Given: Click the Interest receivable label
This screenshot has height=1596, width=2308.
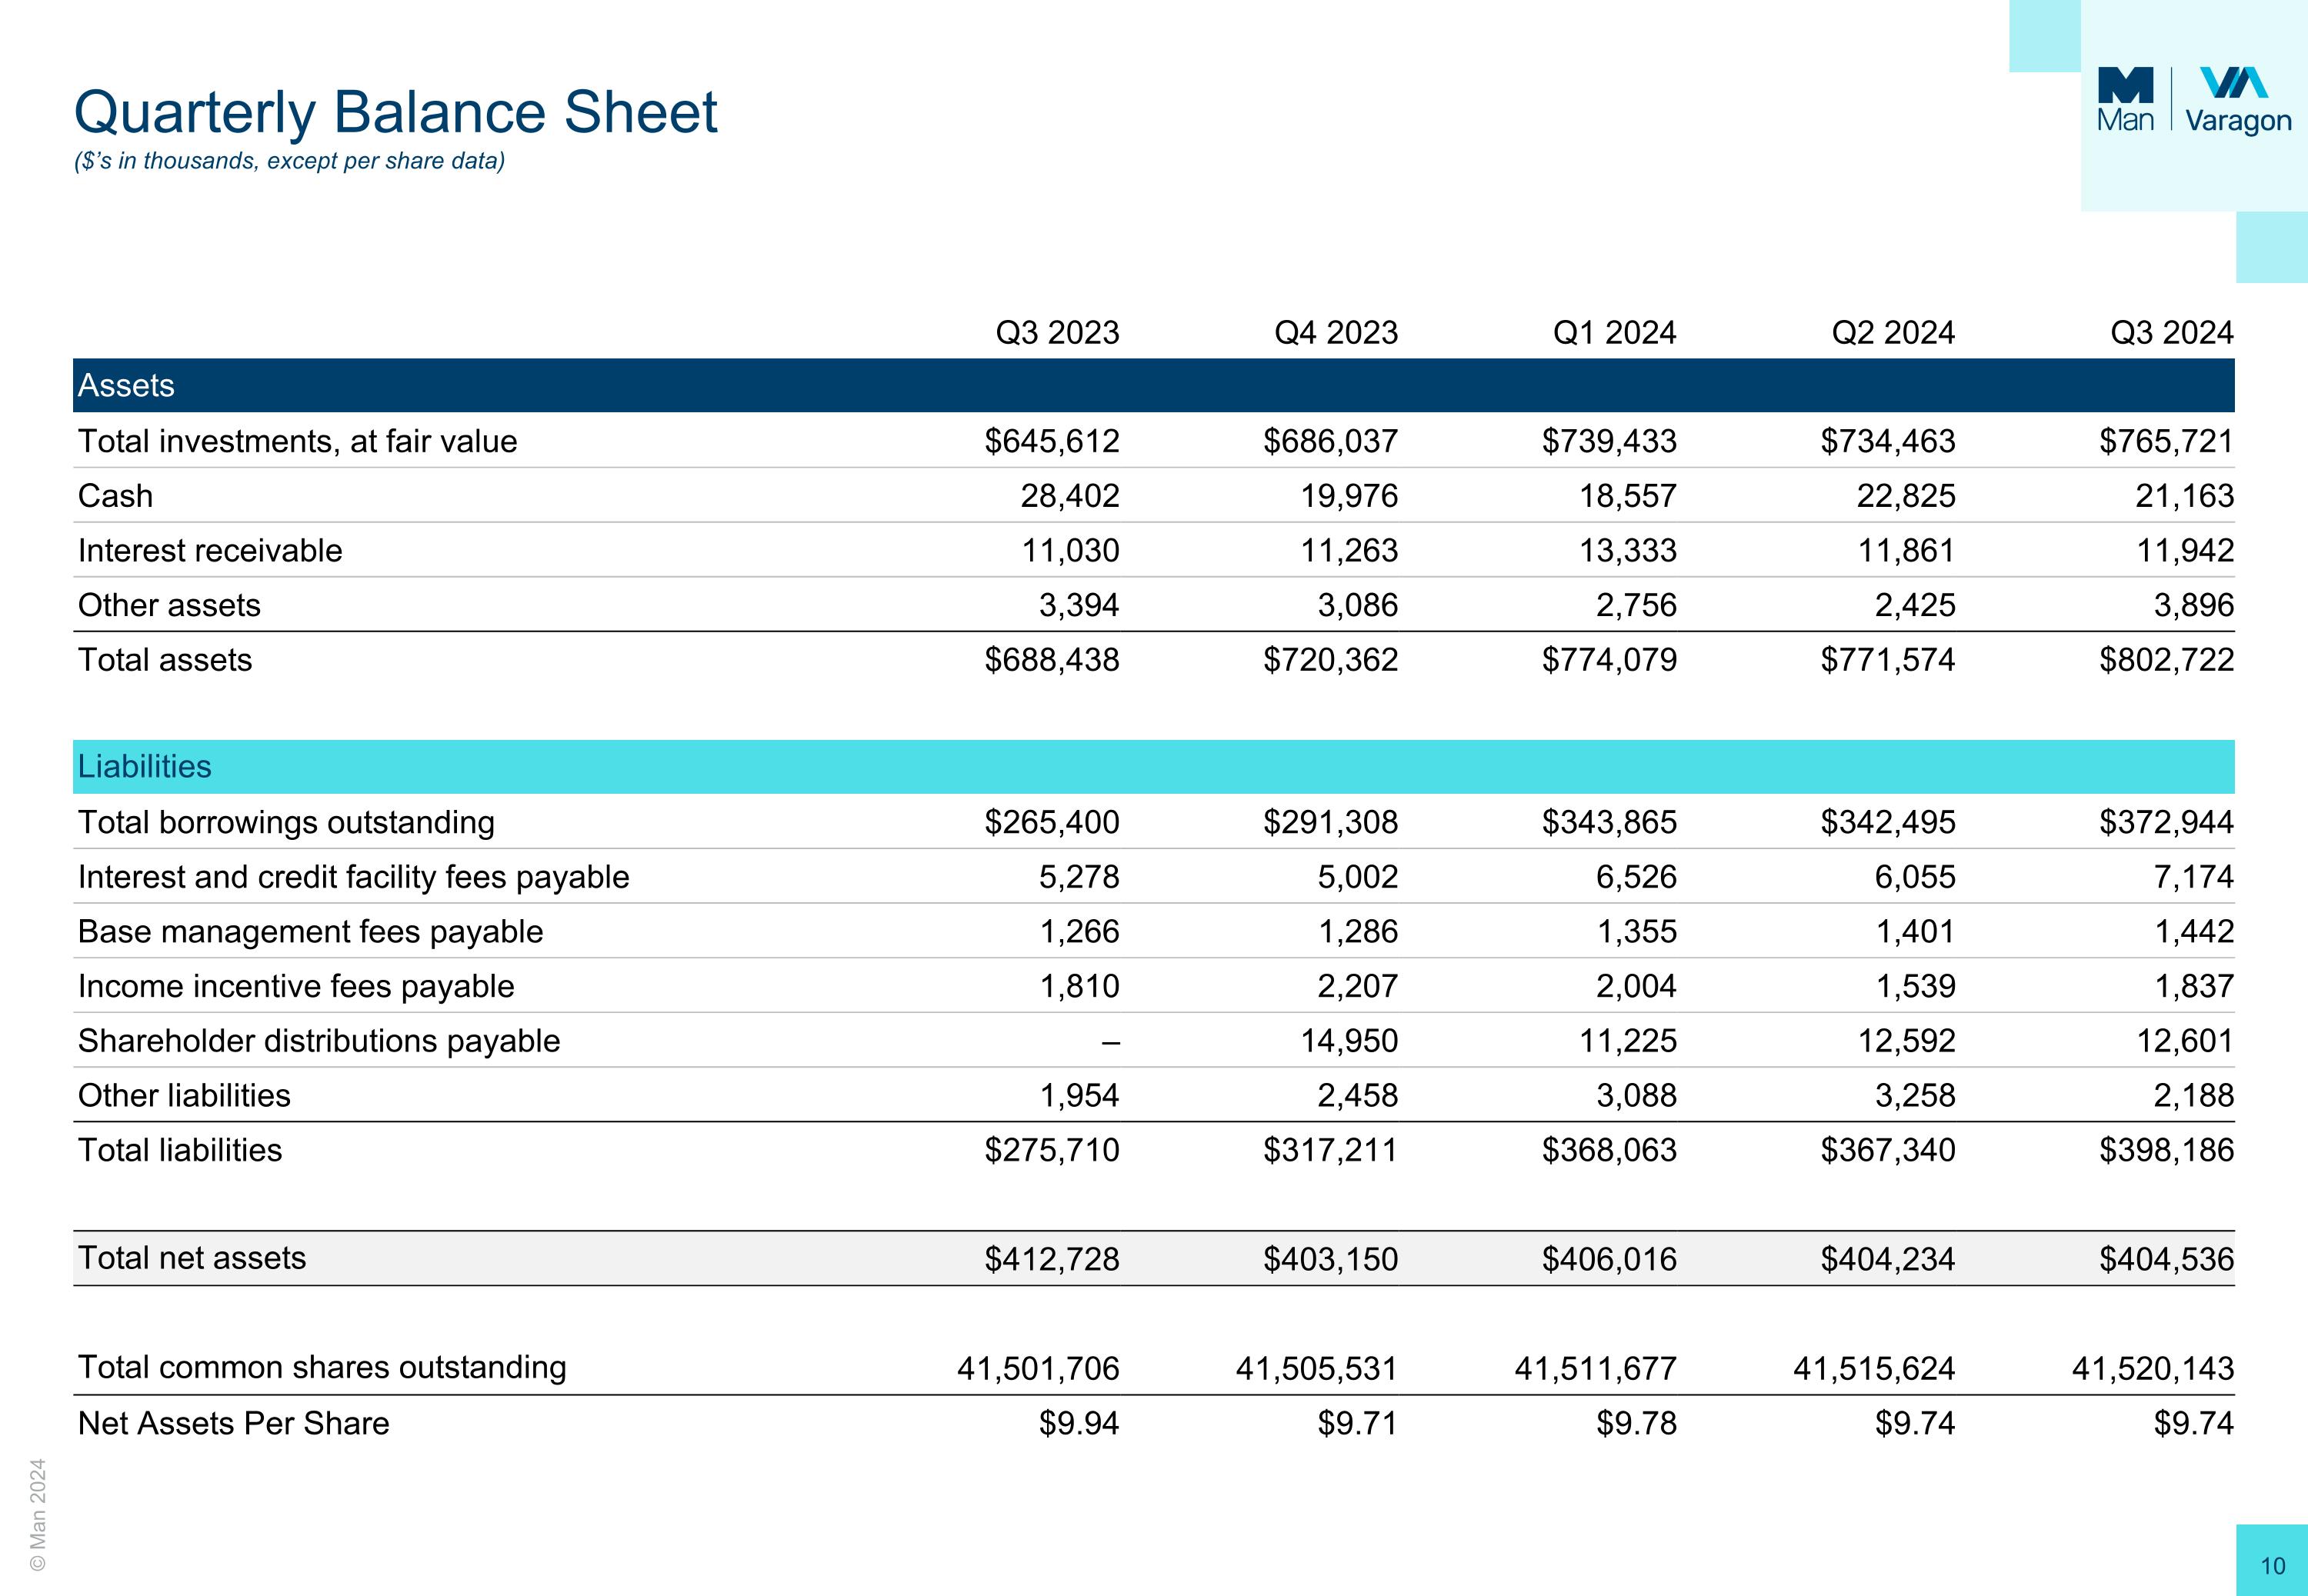Looking at the screenshot, I should click(210, 550).
